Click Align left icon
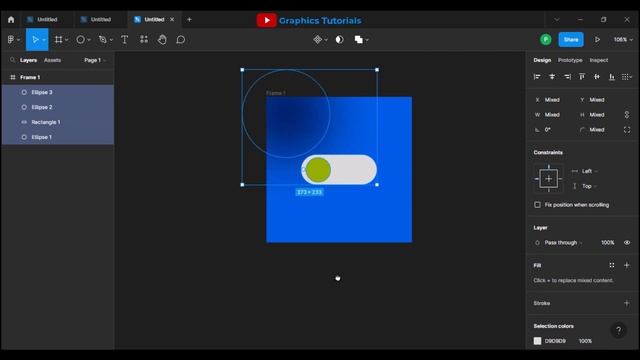This screenshot has width=640, height=360. pos(537,77)
